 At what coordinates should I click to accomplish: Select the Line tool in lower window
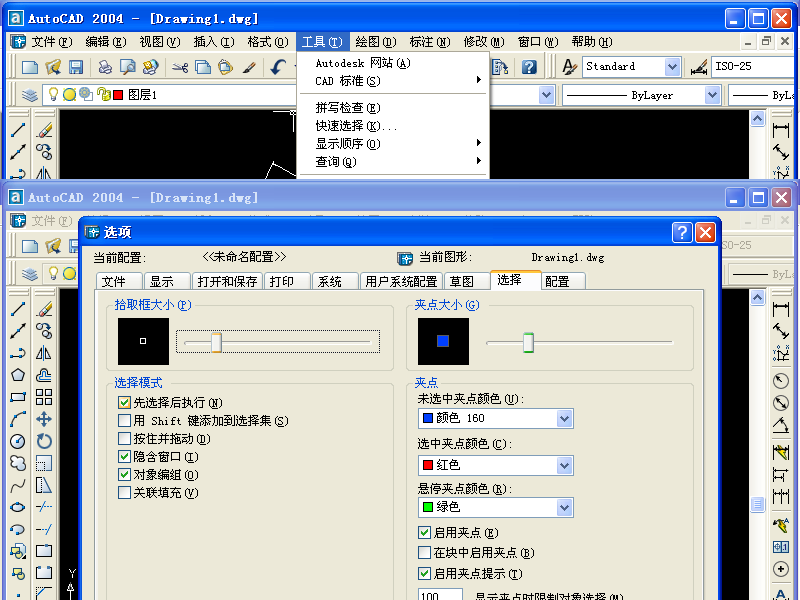(18, 309)
